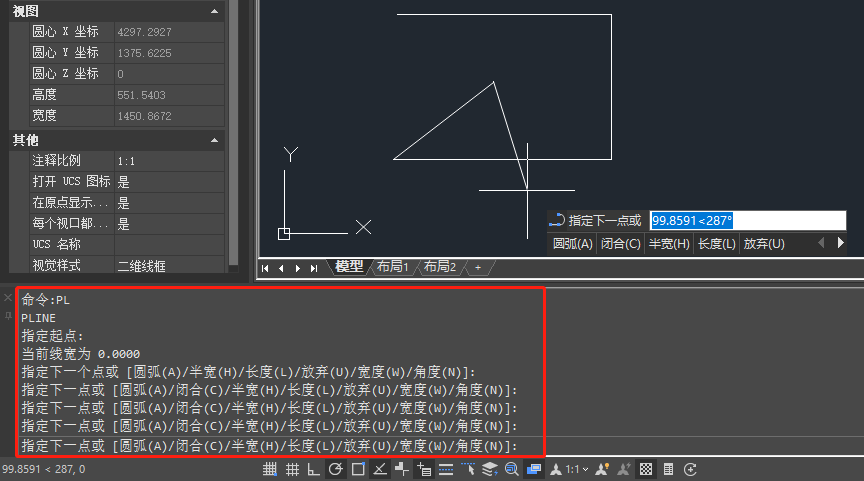Click the selection cycling cursor icon
This screenshot has width=864, height=481.
[468, 469]
